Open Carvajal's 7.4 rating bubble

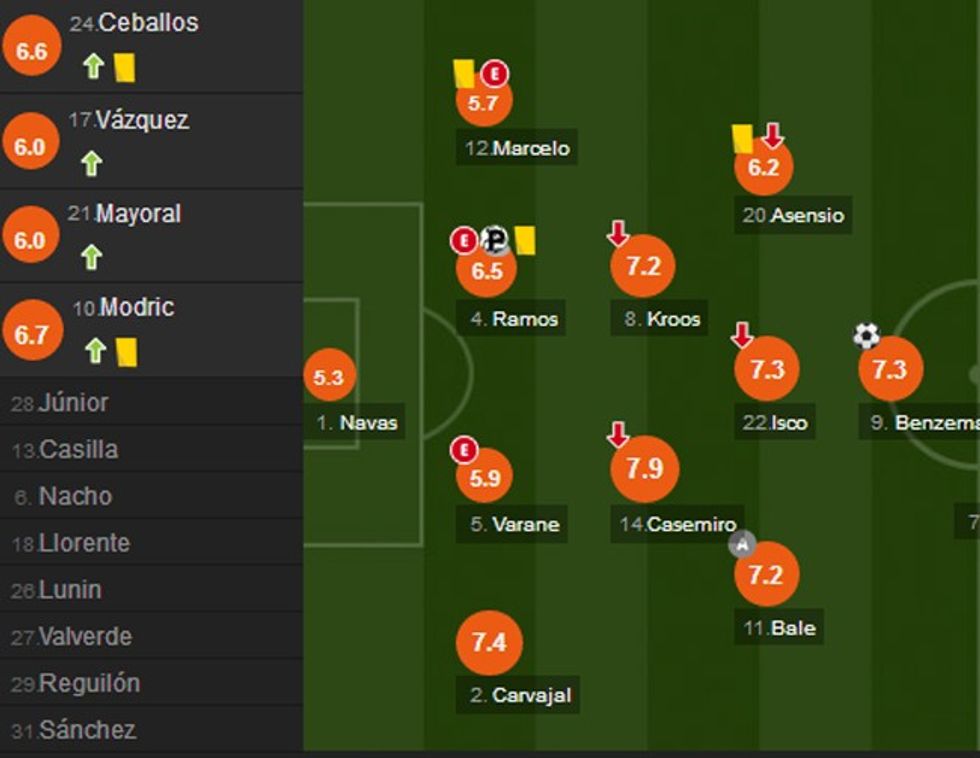tap(489, 642)
